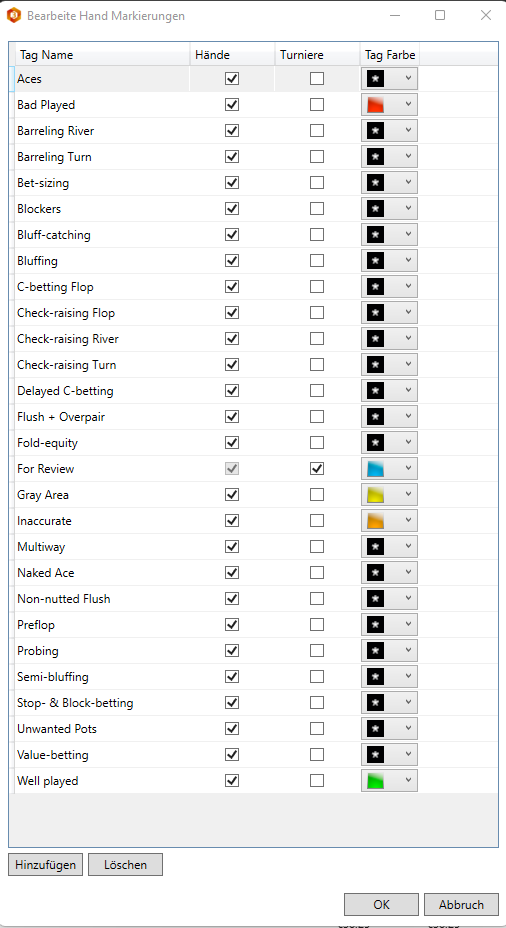Image resolution: width=506 pixels, height=928 pixels.
Task: Uncheck Hände checkbox for Barreling River
Action: click(x=232, y=131)
